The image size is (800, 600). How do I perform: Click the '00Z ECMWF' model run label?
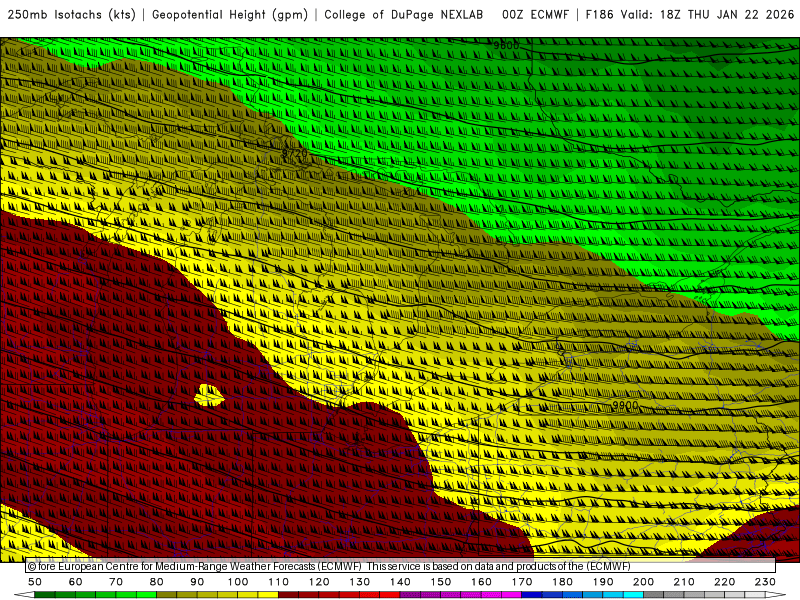[535, 15]
